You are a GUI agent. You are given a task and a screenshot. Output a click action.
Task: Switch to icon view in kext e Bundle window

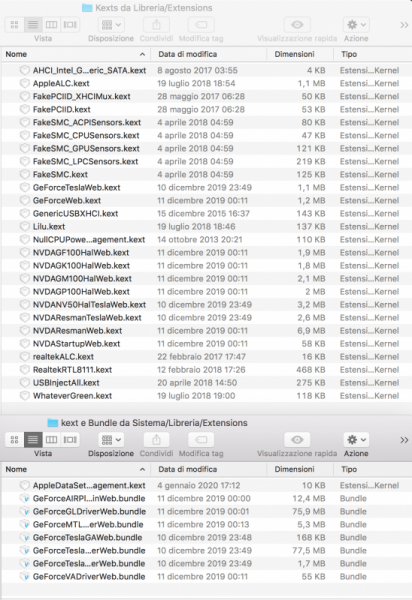(15, 440)
